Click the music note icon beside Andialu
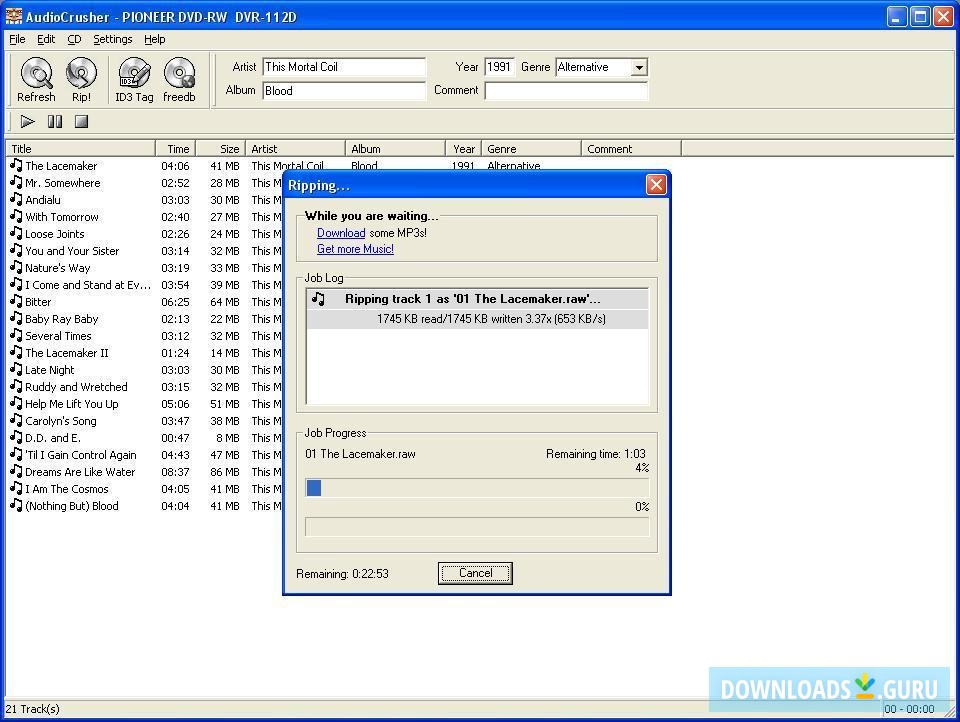This screenshot has width=960, height=722. pos(16,199)
